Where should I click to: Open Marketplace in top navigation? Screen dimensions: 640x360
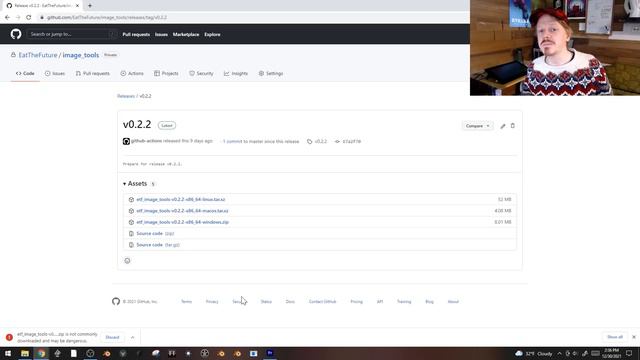coord(186,35)
